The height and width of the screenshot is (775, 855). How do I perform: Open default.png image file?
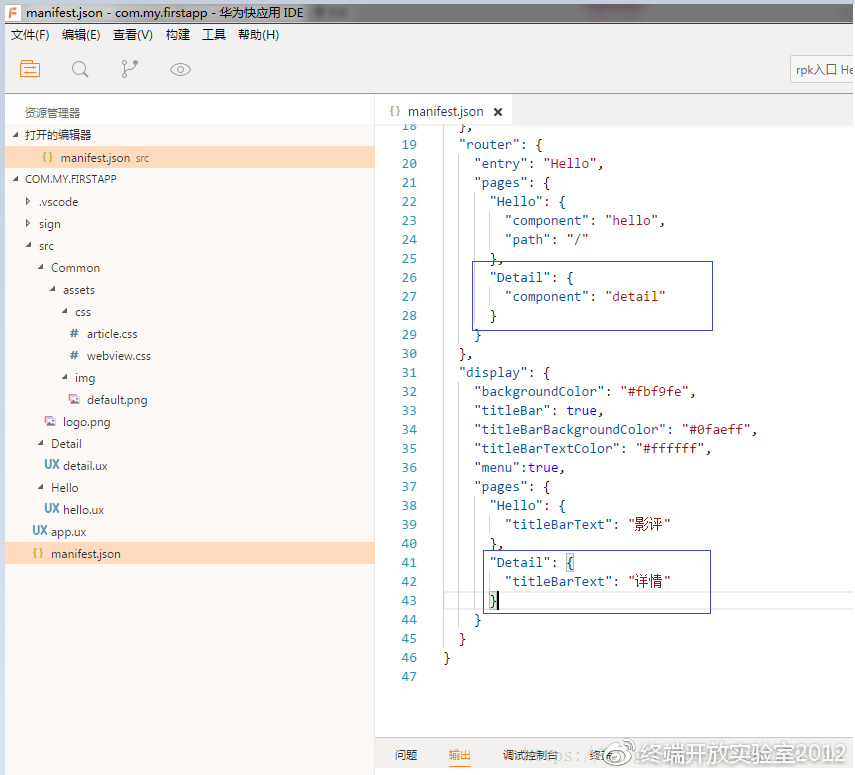tap(116, 400)
